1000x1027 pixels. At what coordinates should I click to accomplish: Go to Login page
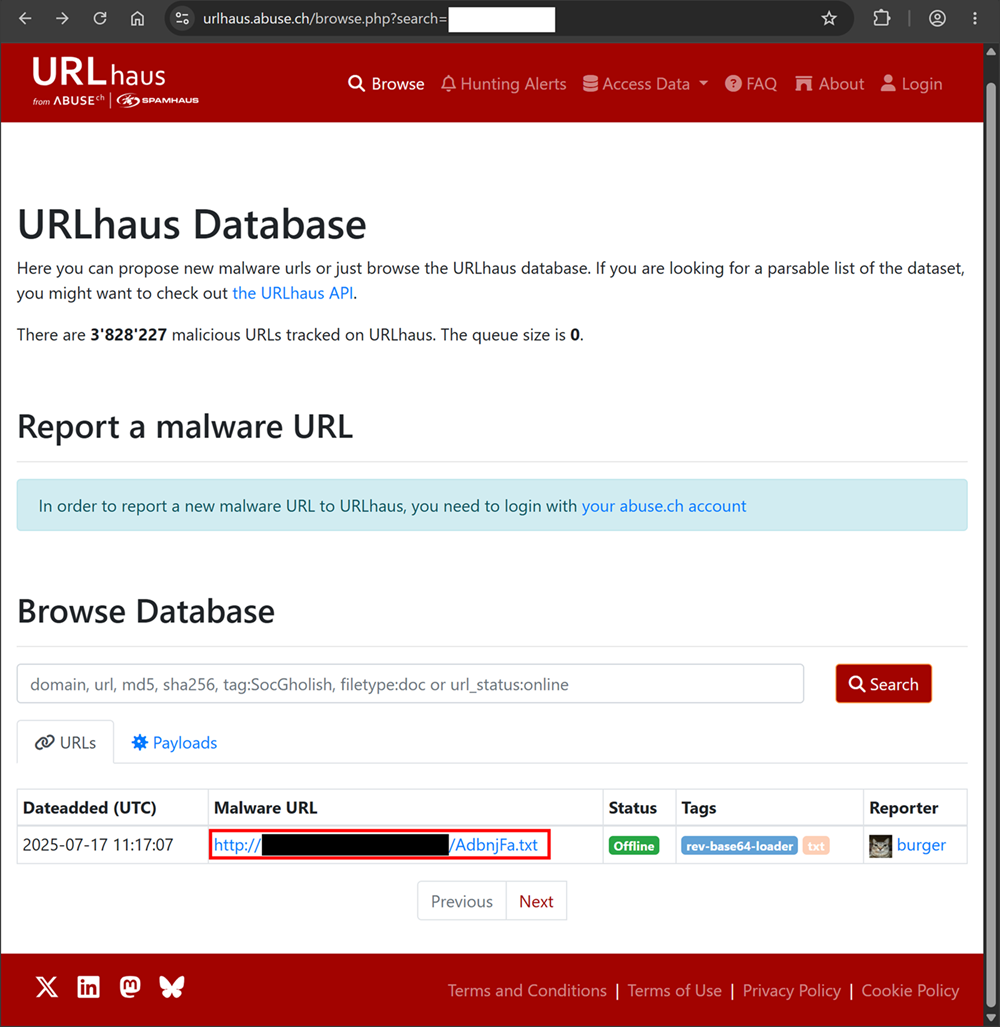pos(911,84)
